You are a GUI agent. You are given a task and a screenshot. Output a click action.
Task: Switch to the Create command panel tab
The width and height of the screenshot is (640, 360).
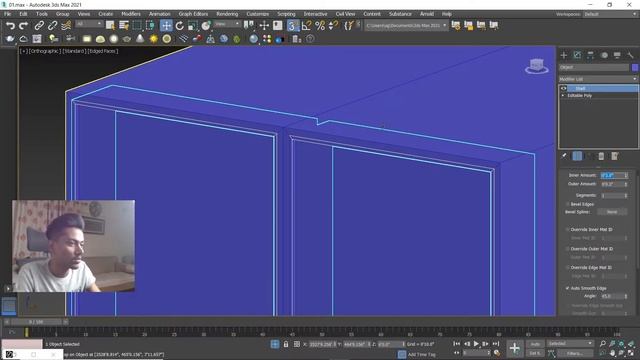pyautogui.click(x=564, y=55)
